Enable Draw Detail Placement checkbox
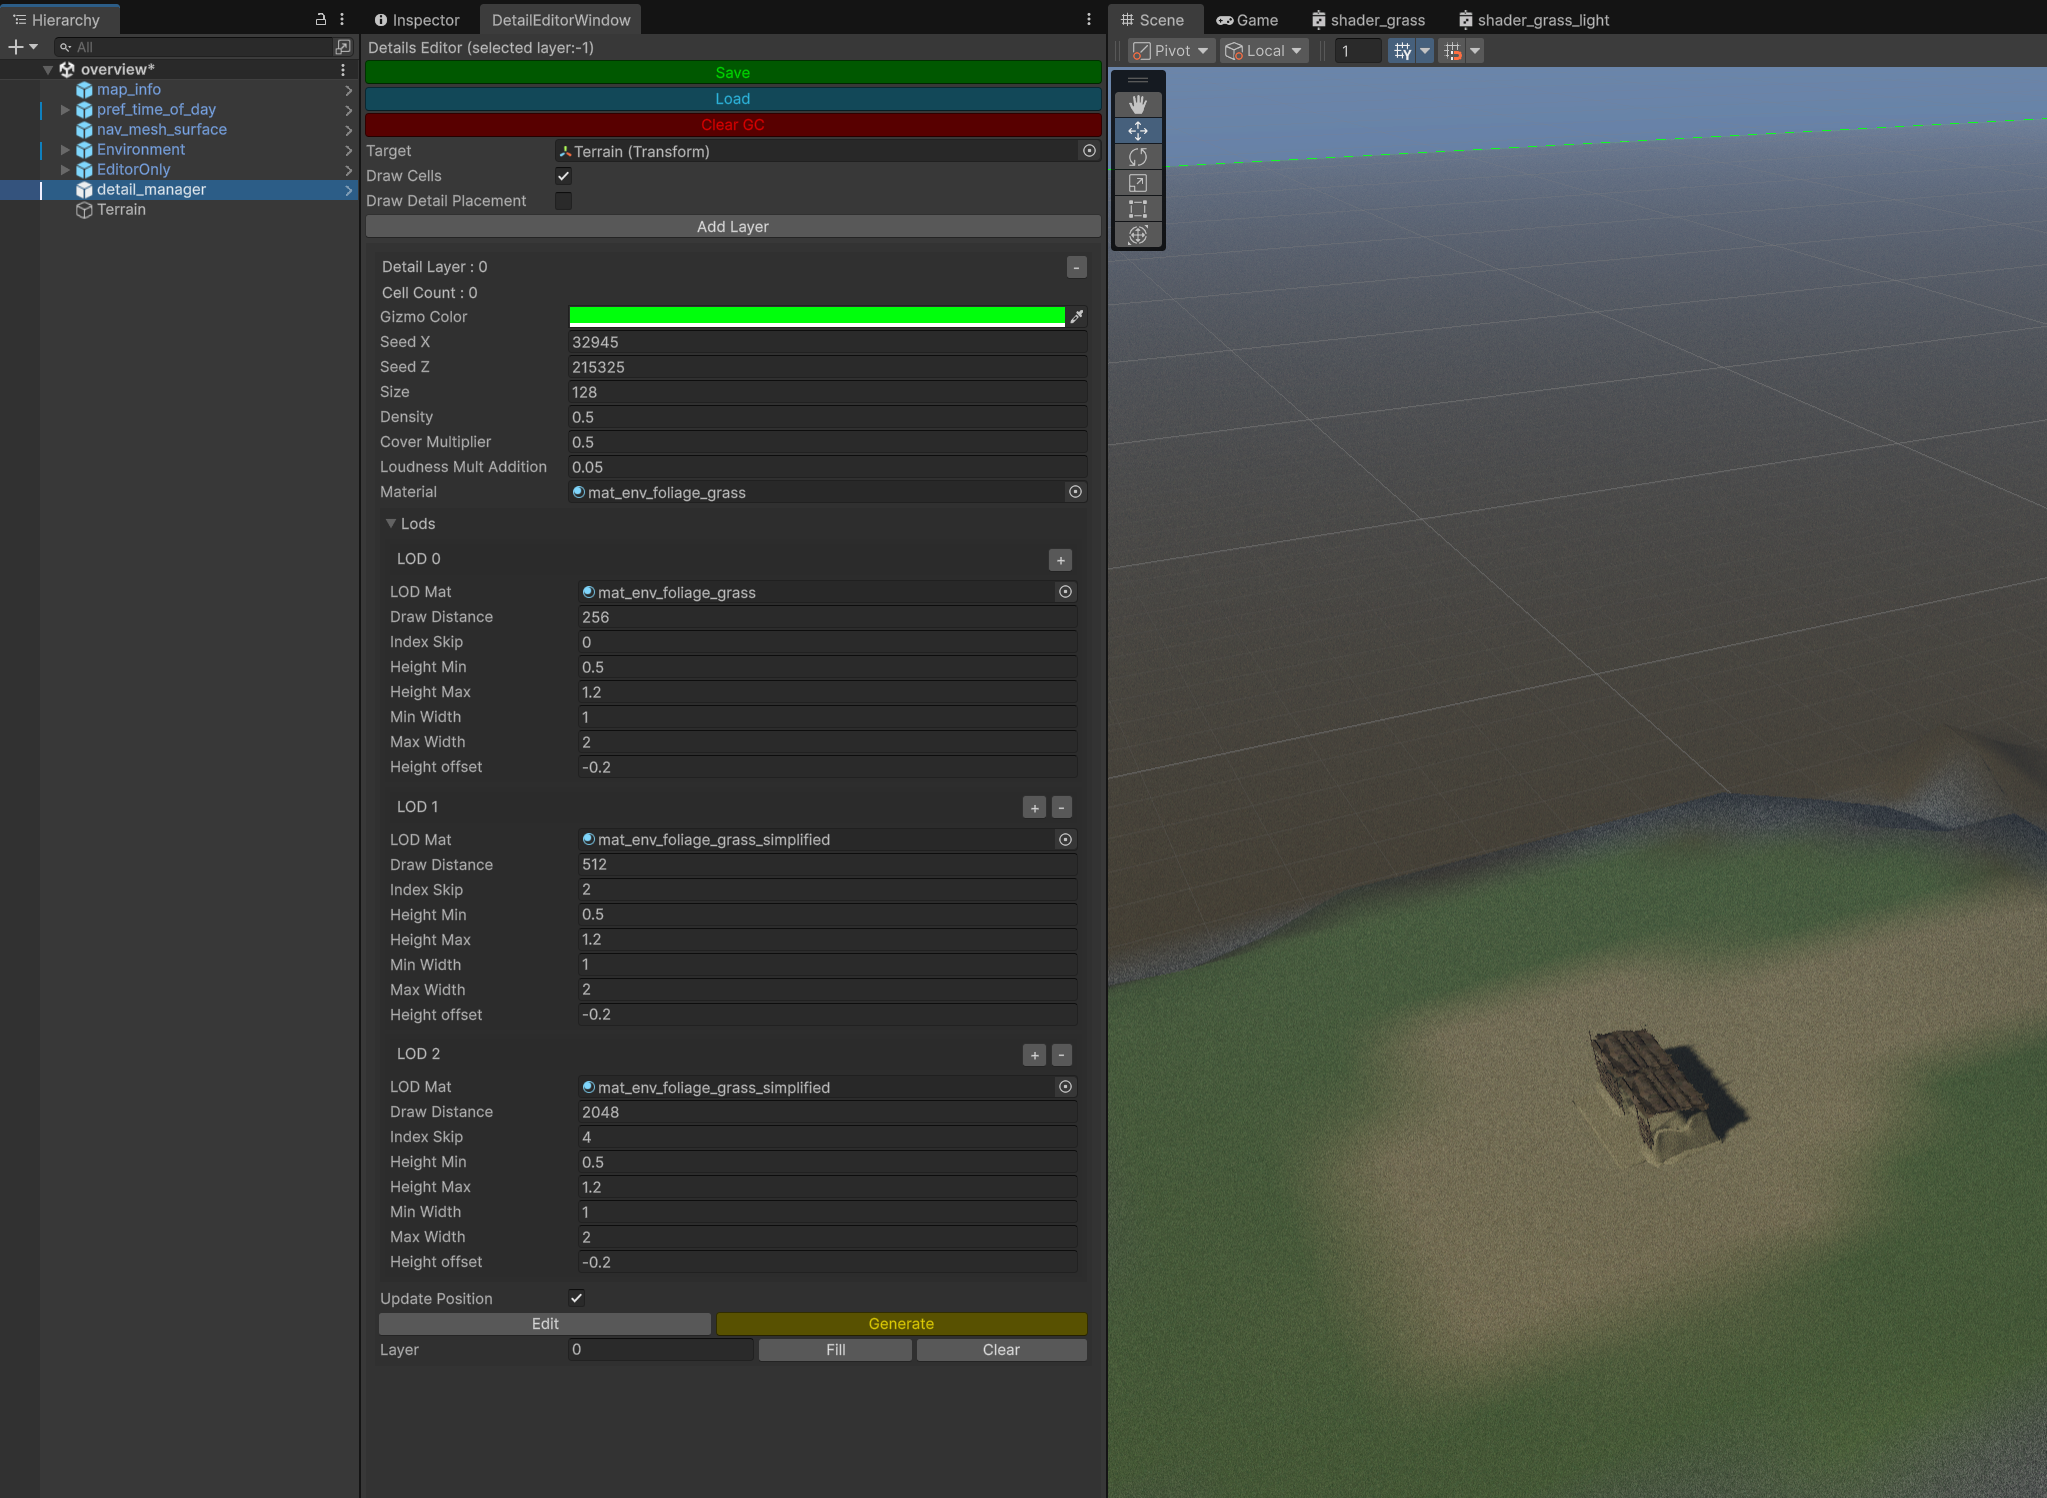2047x1498 pixels. [564, 201]
